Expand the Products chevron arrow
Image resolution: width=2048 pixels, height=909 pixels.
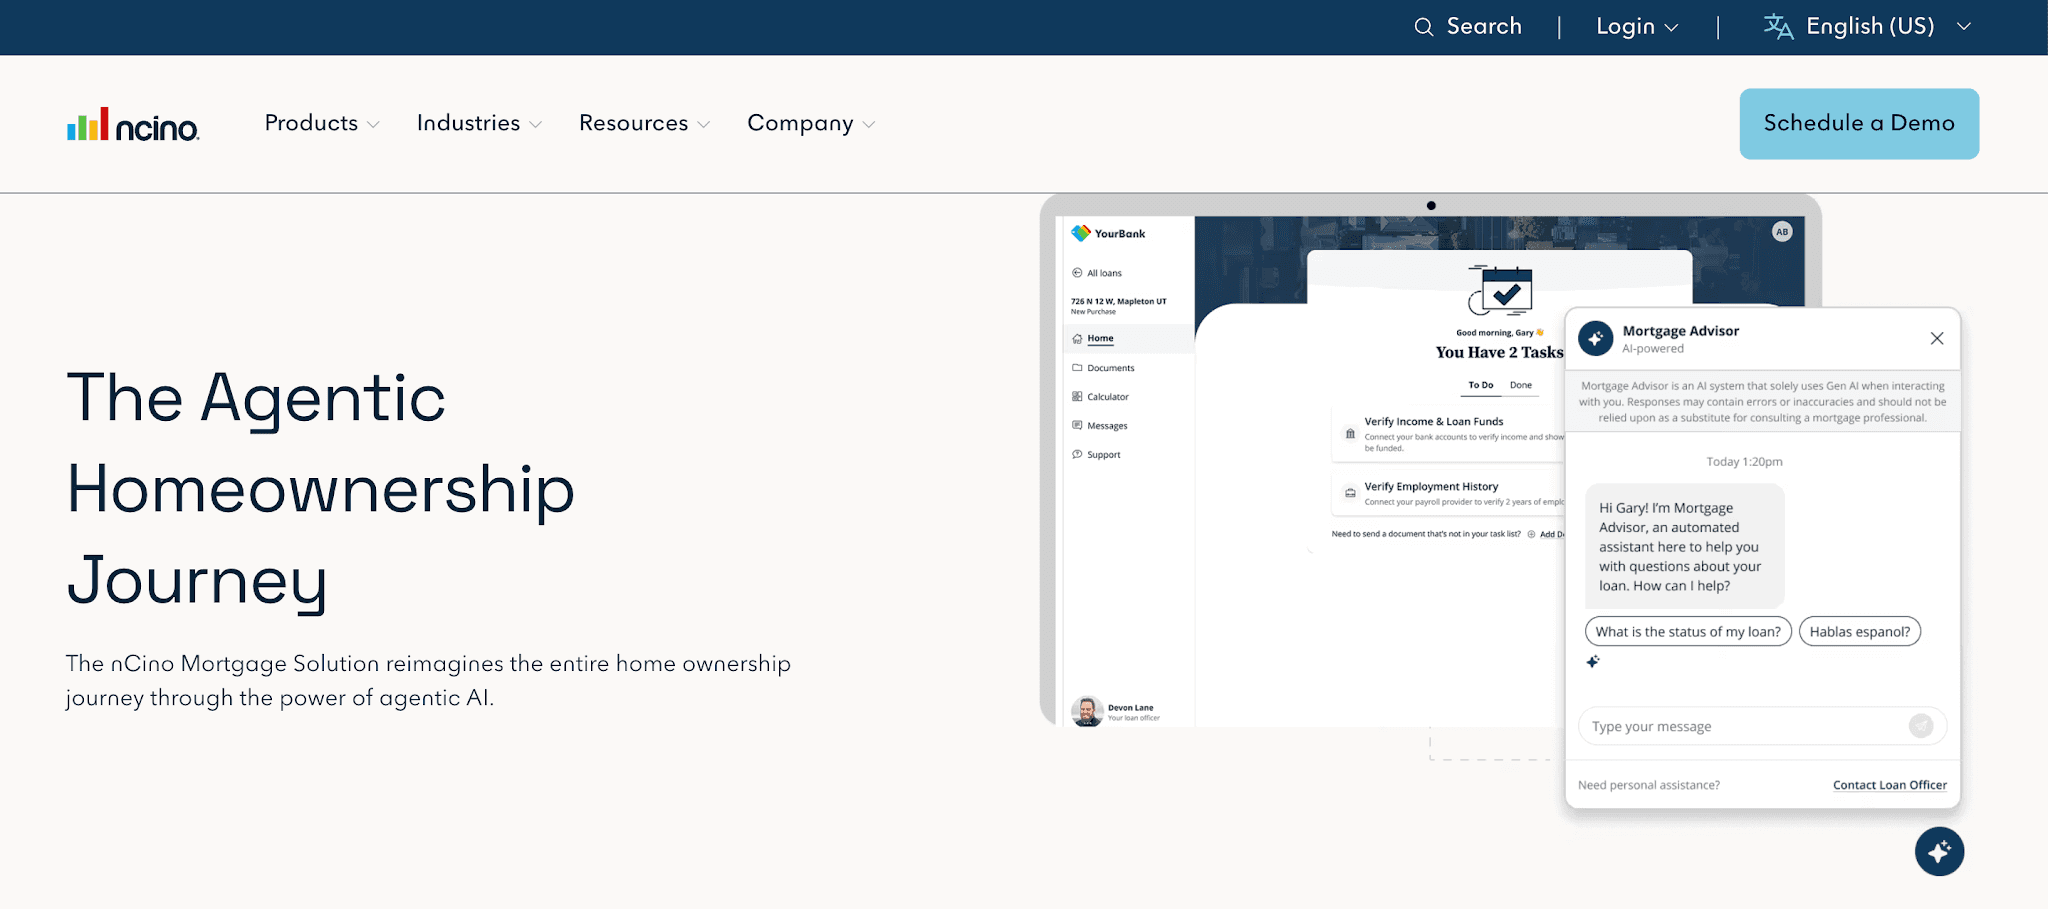point(373,125)
